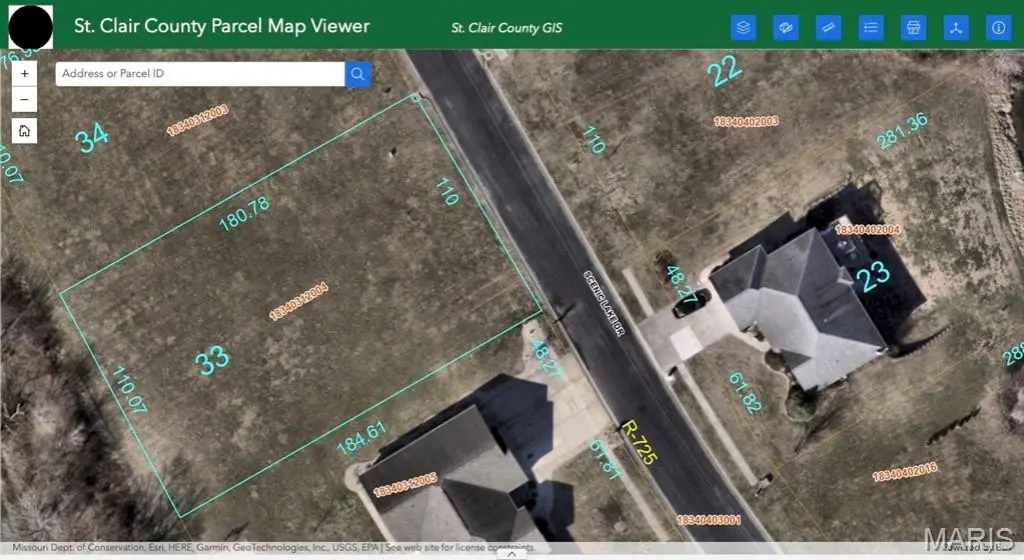Click the search magnifier button

click(x=357, y=74)
